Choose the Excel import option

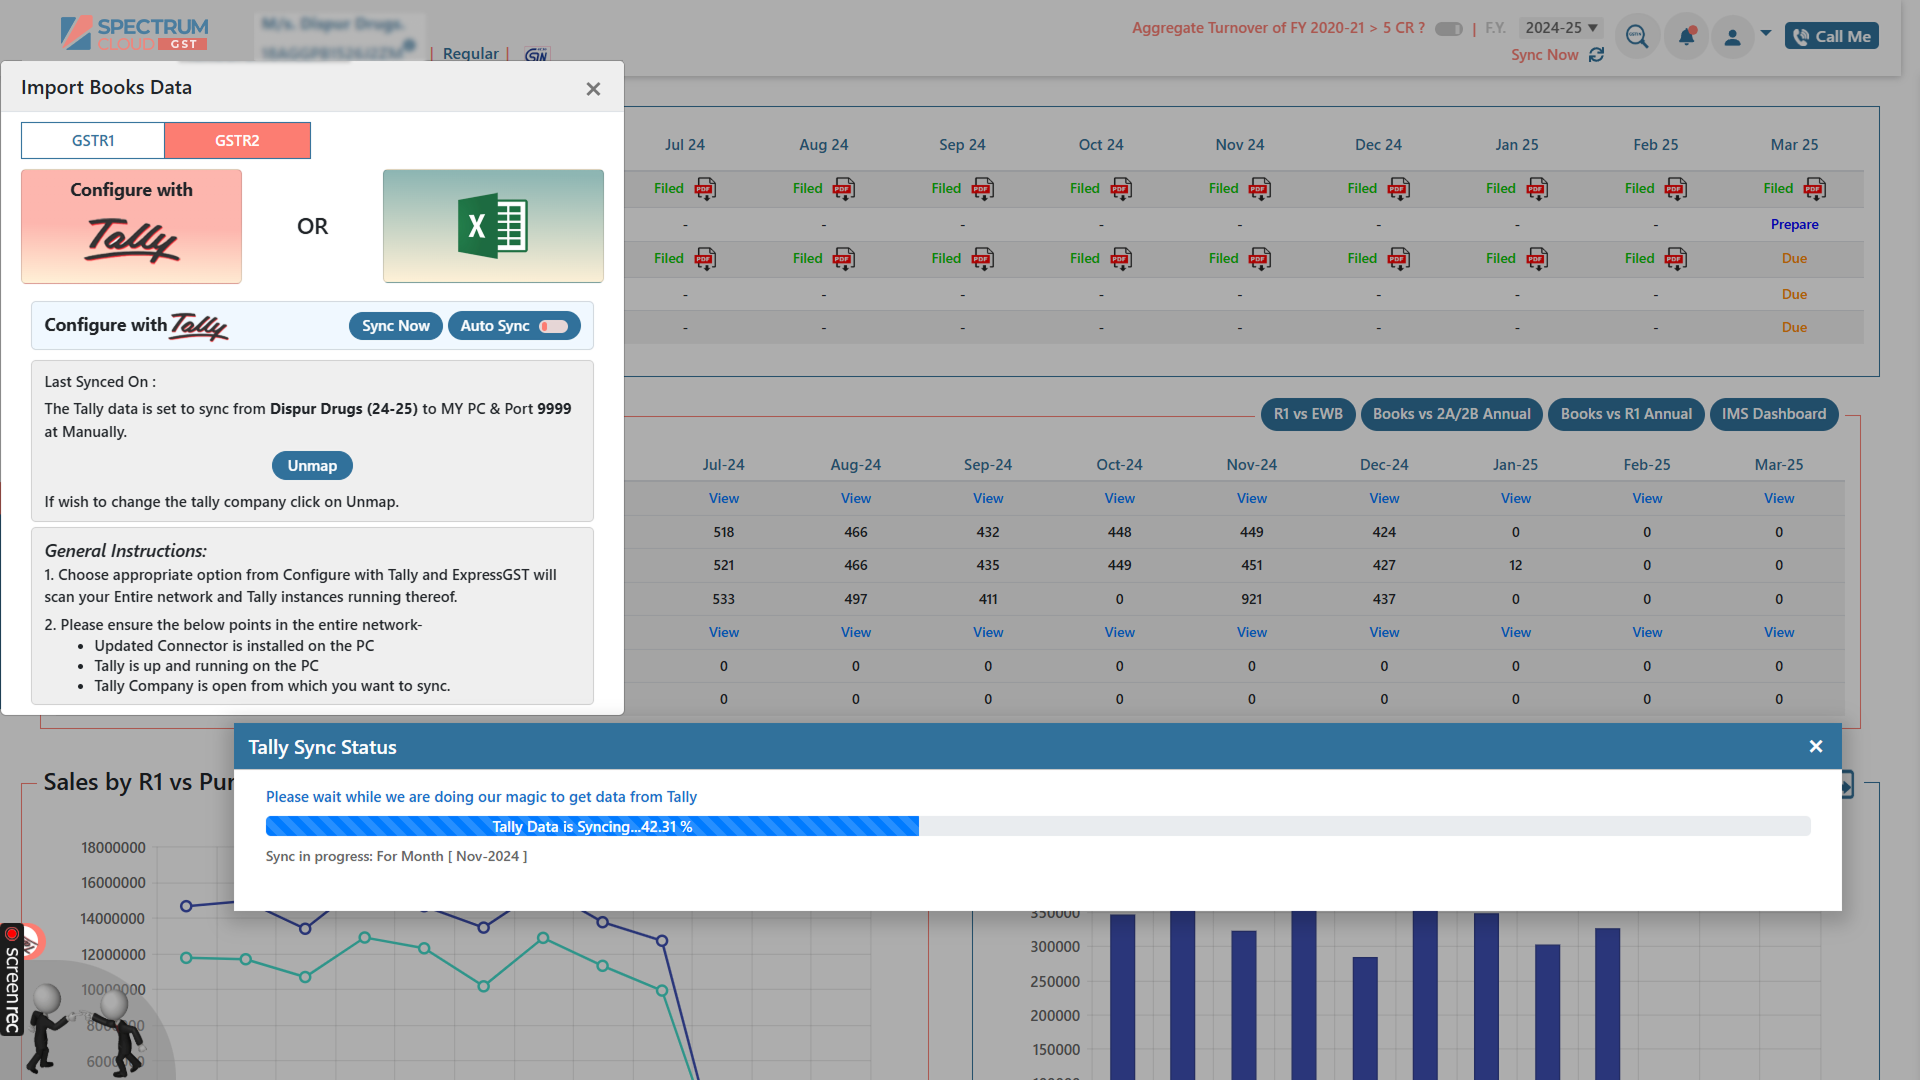[x=492, y=226]
